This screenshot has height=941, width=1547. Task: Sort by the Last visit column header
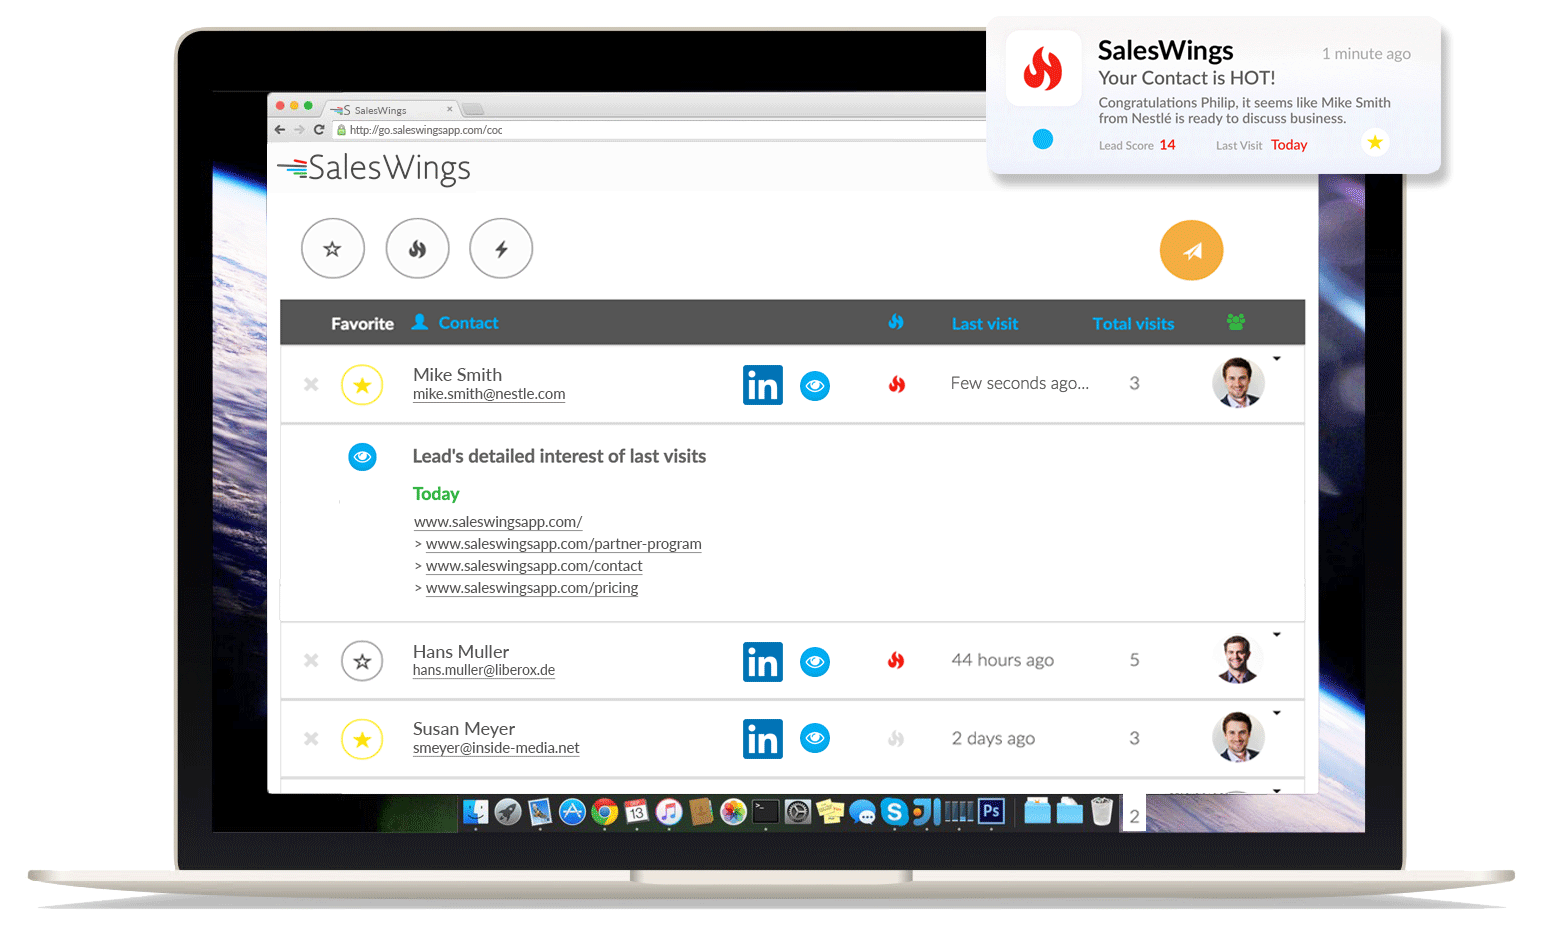985,324
